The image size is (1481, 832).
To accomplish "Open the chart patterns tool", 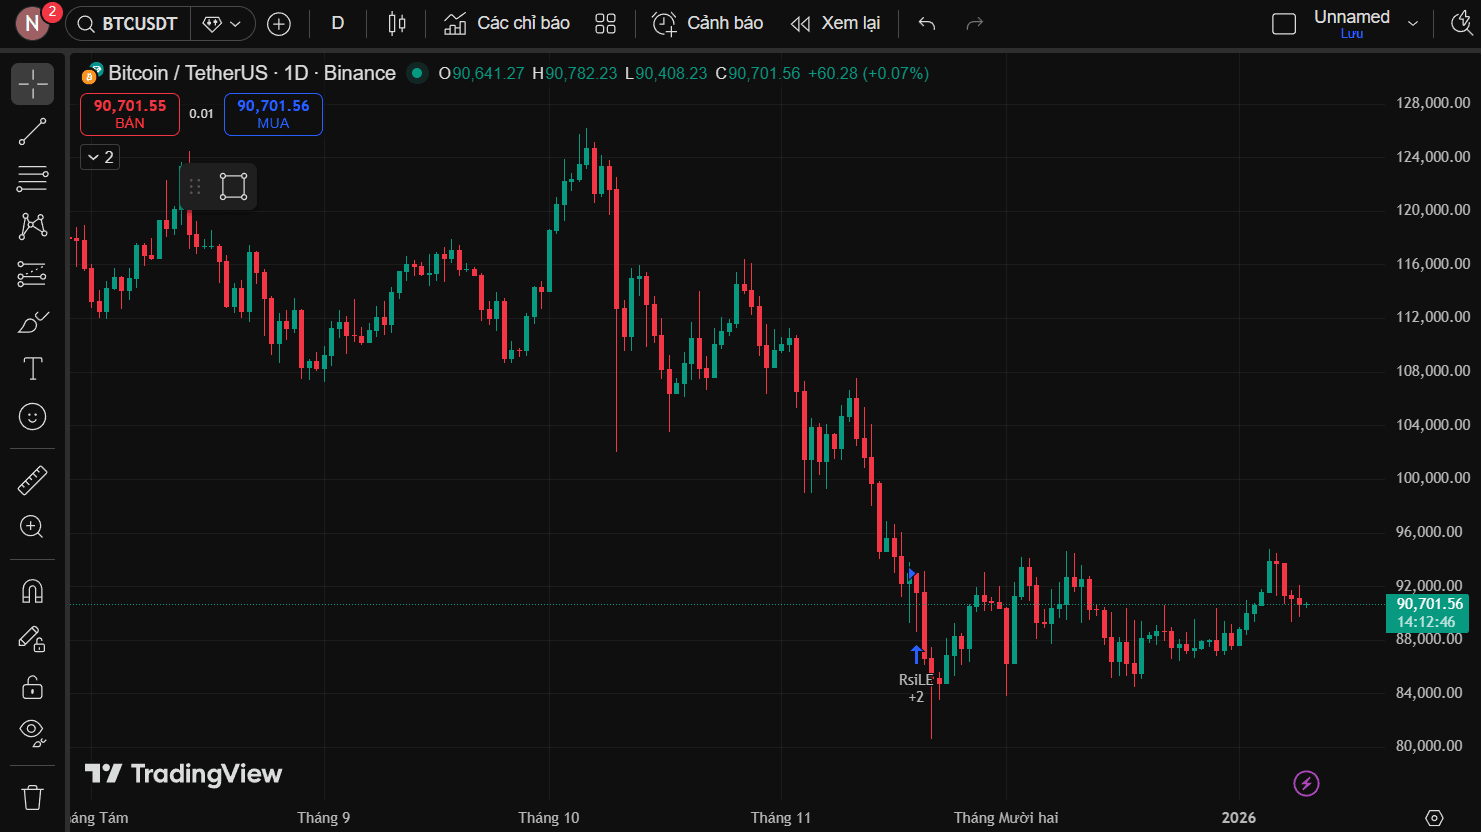I will (32, 226).
